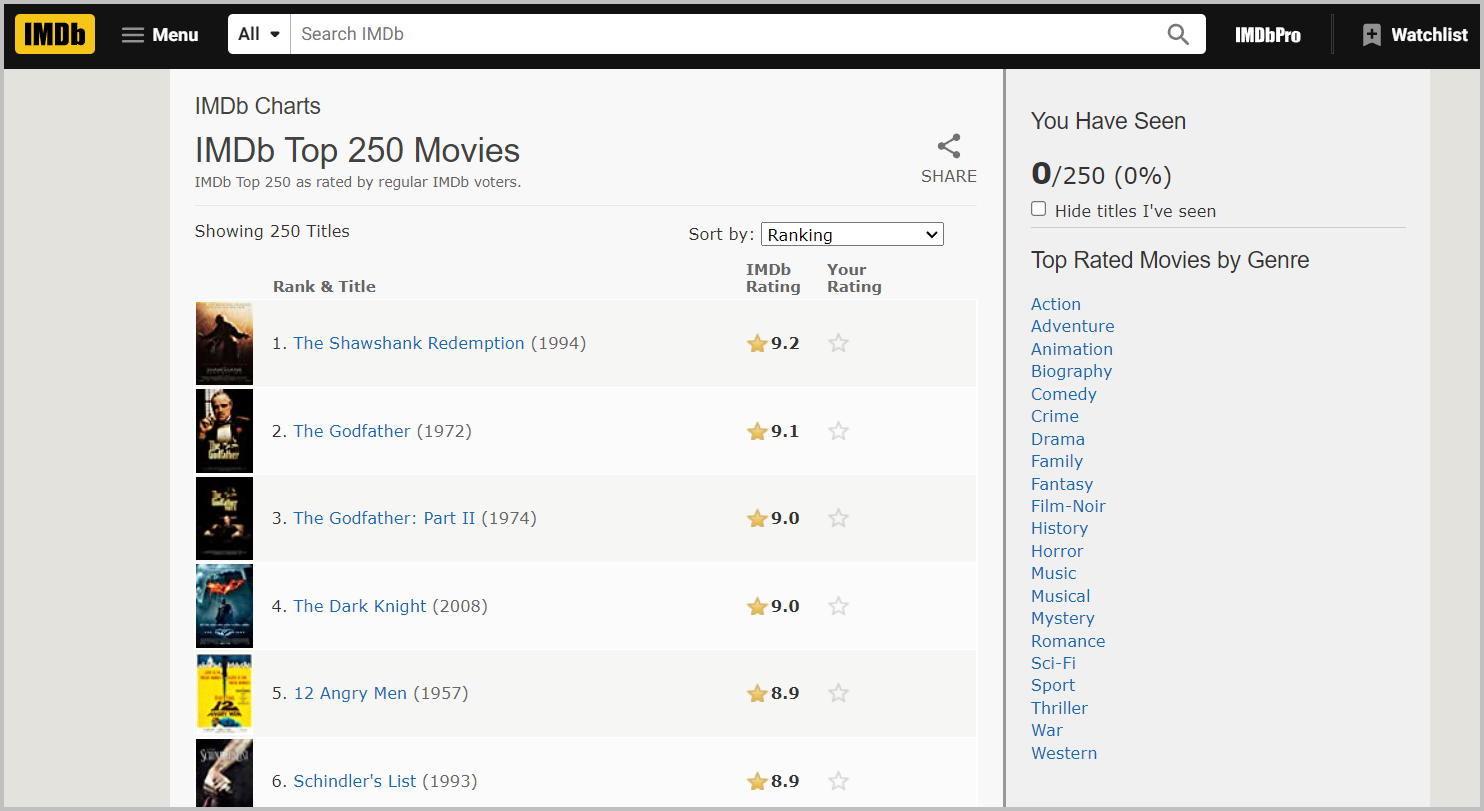Rate The Godfather: Part II star
The height and width of the screenshot is (811, 1484).
click(x=839, y=518)
